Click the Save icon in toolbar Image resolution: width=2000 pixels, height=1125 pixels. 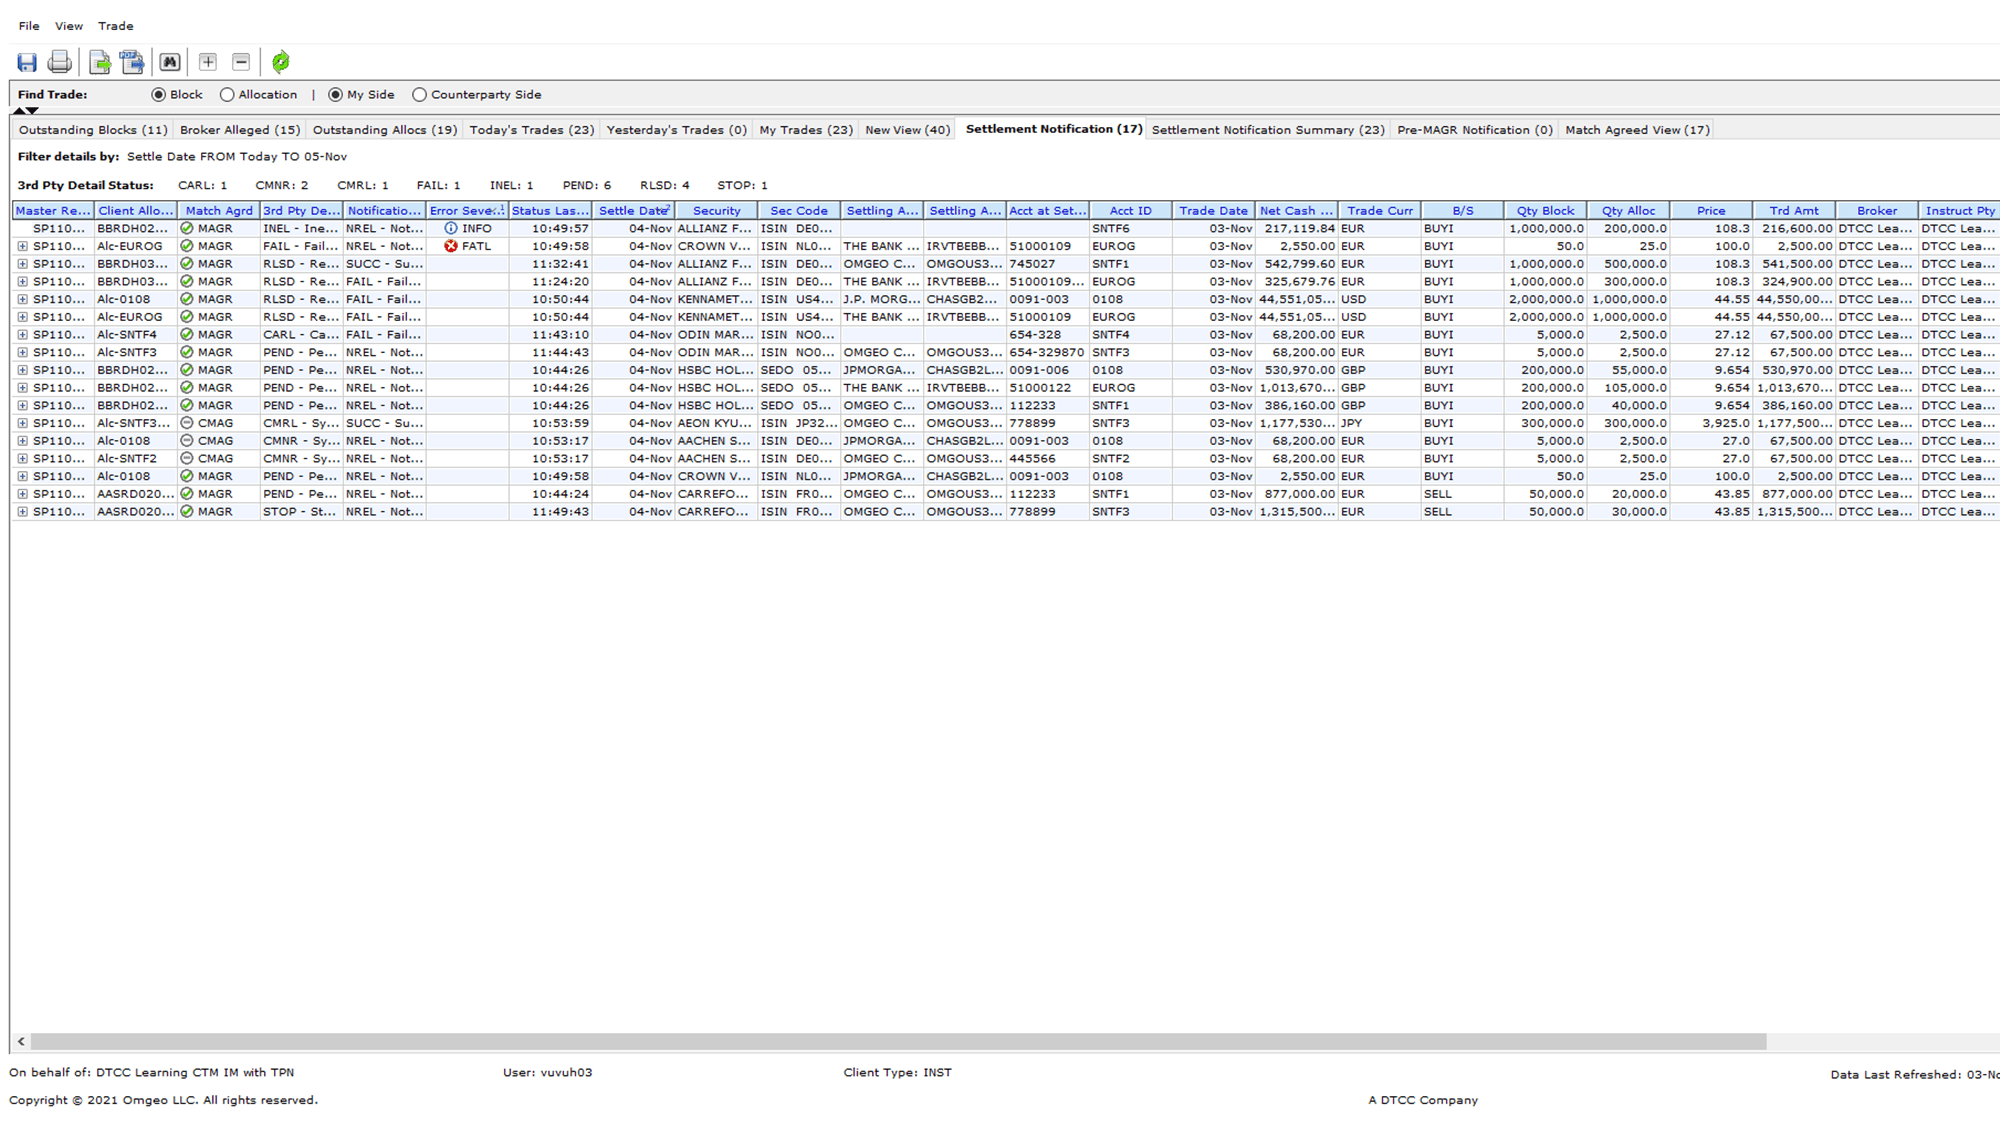click(x=26, y=60)
